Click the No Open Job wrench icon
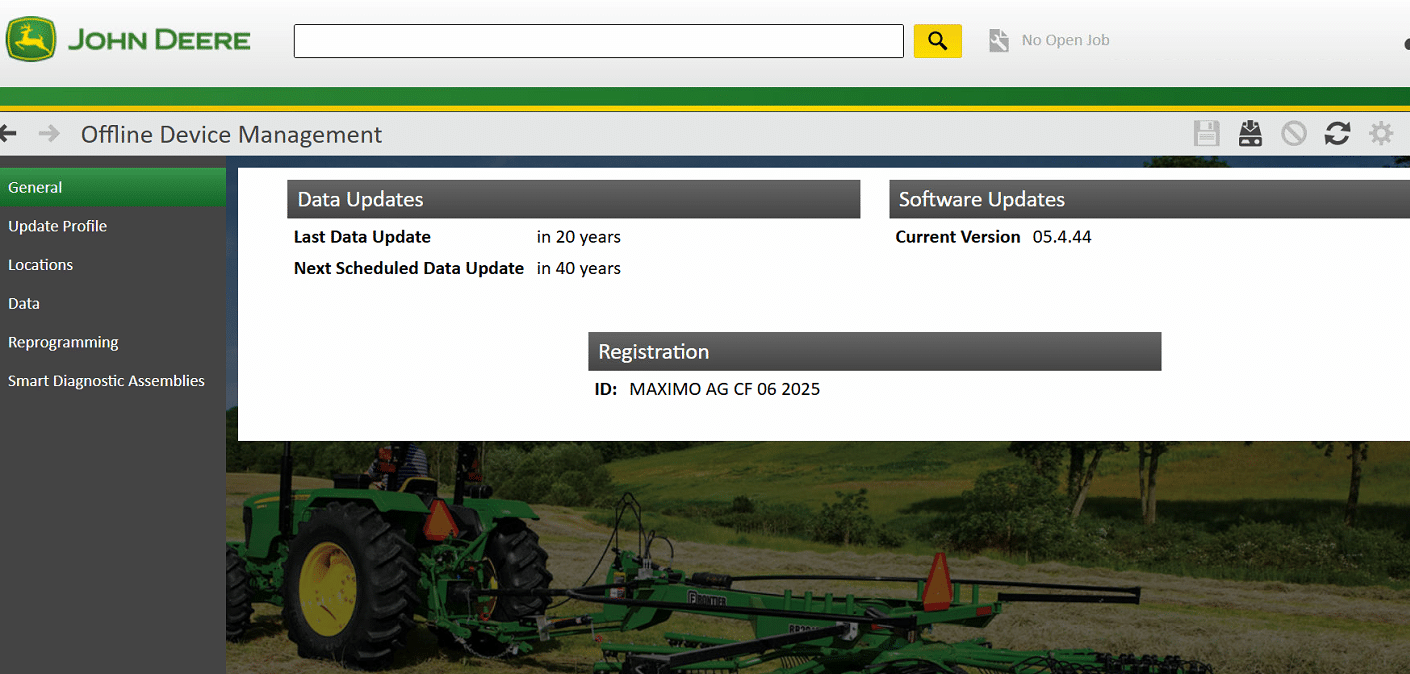Image resolution: width=1410 pixels, height=674 pixels. (998, 41)
